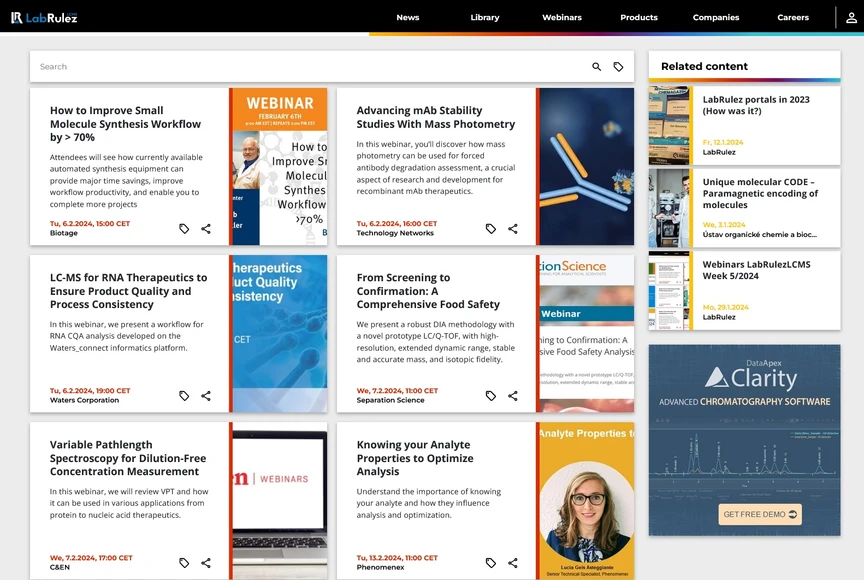Share the Knowing your Analyte webinar

tap(512, 562)
